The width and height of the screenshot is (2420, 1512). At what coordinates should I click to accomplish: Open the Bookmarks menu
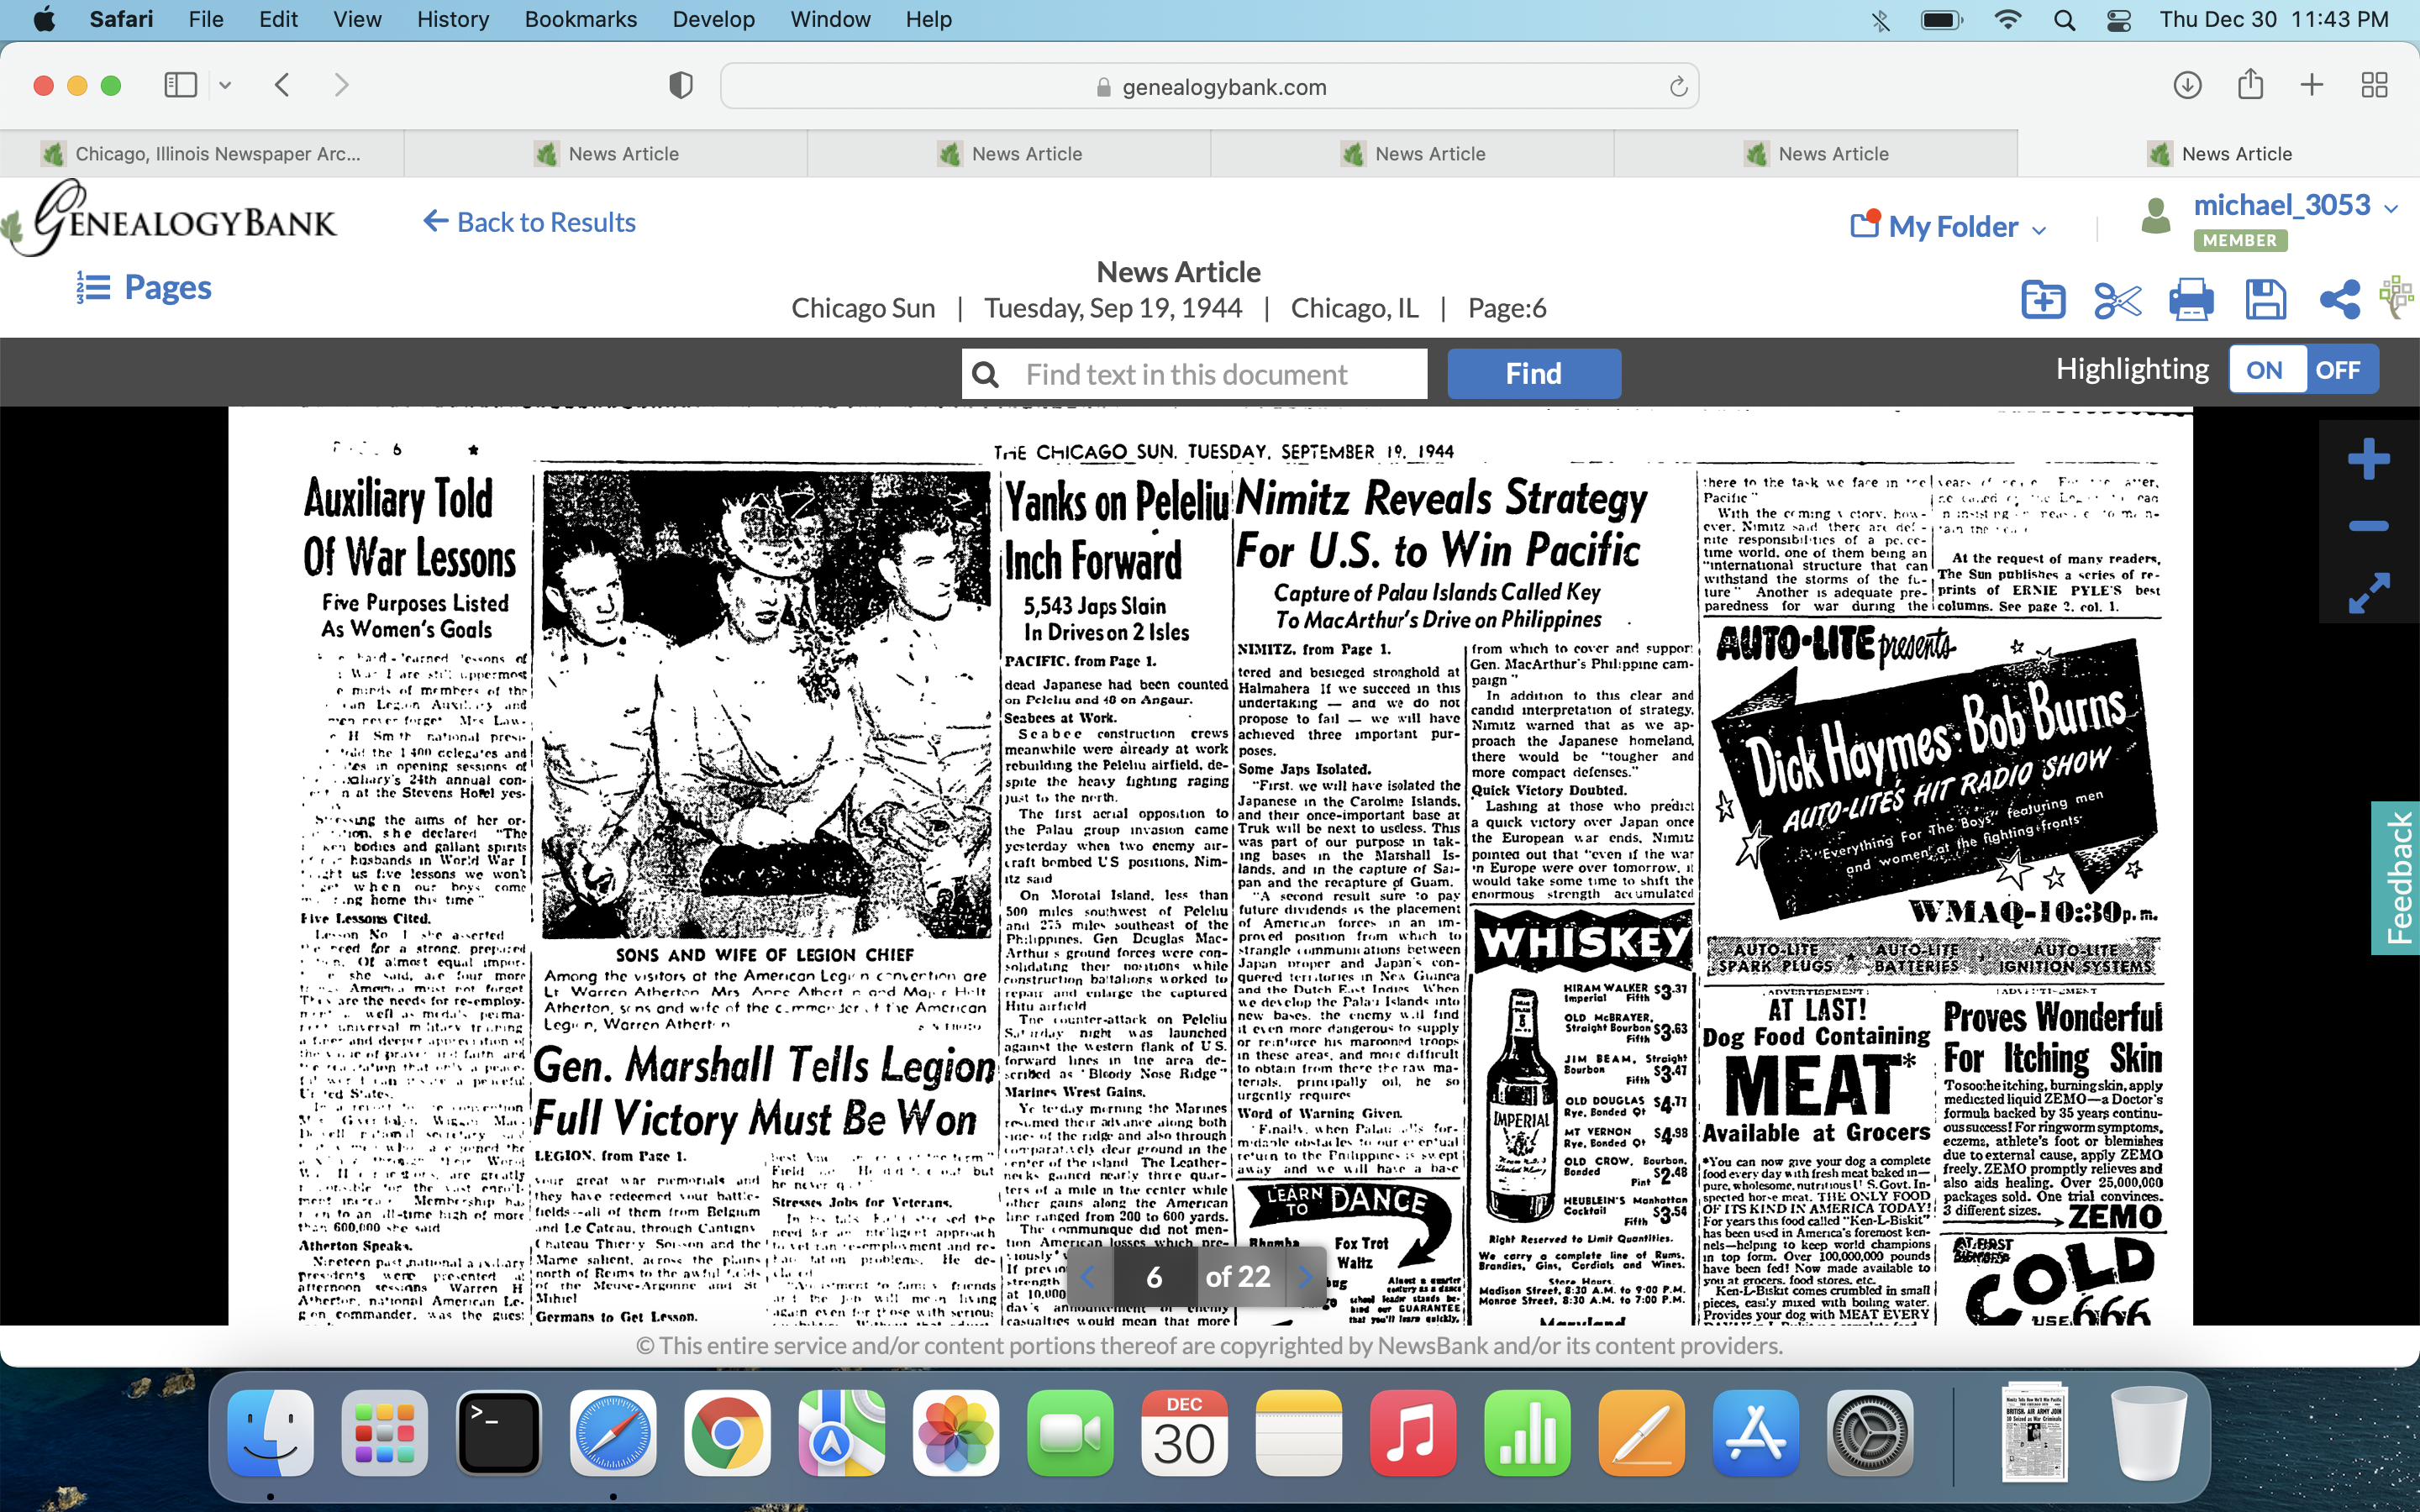[x=580, y=19]
